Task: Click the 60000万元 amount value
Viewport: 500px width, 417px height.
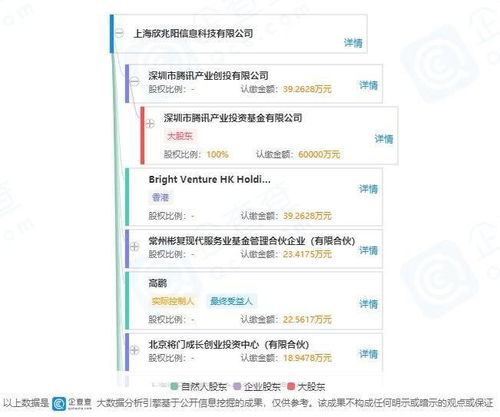Action: [319, 154]
